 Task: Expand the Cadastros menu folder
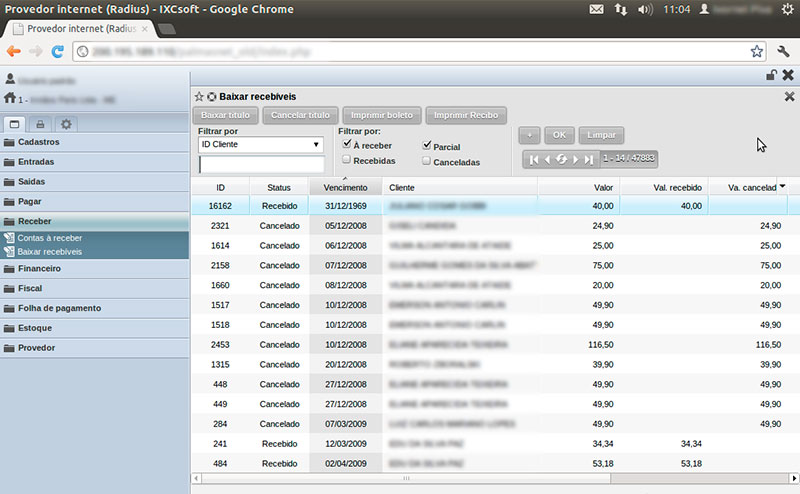[94, 142]
